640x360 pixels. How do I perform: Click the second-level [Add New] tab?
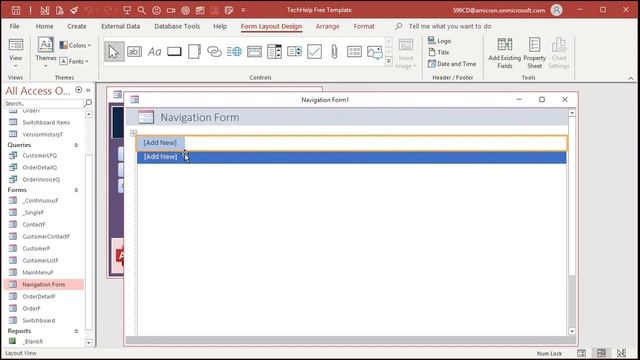click(x=160, y=157)
